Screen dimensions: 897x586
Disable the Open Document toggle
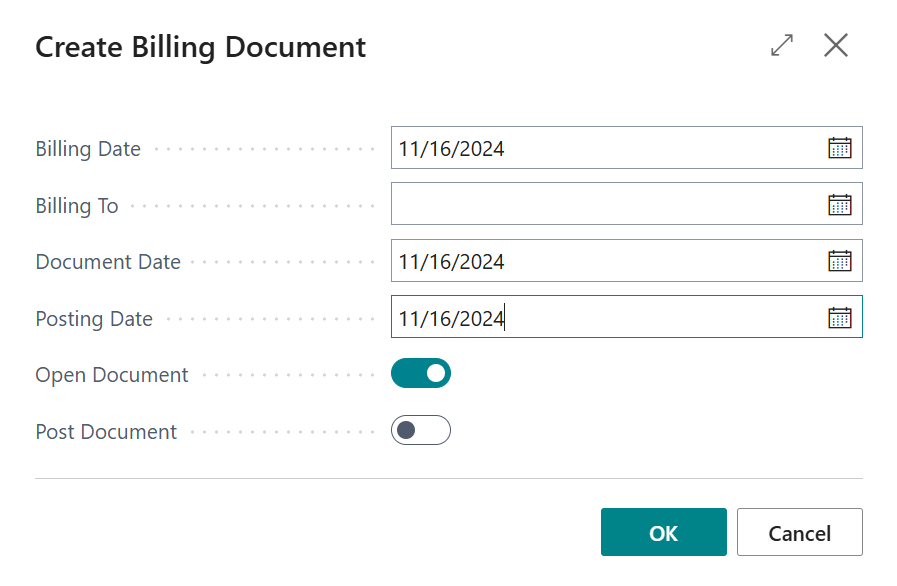pyautogui.click(x=421, y=374)
